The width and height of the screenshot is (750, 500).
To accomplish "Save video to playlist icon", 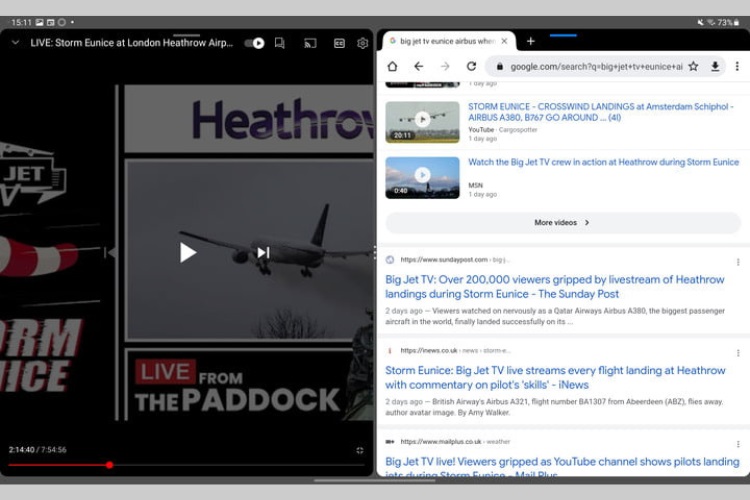I will coord(280,43).
